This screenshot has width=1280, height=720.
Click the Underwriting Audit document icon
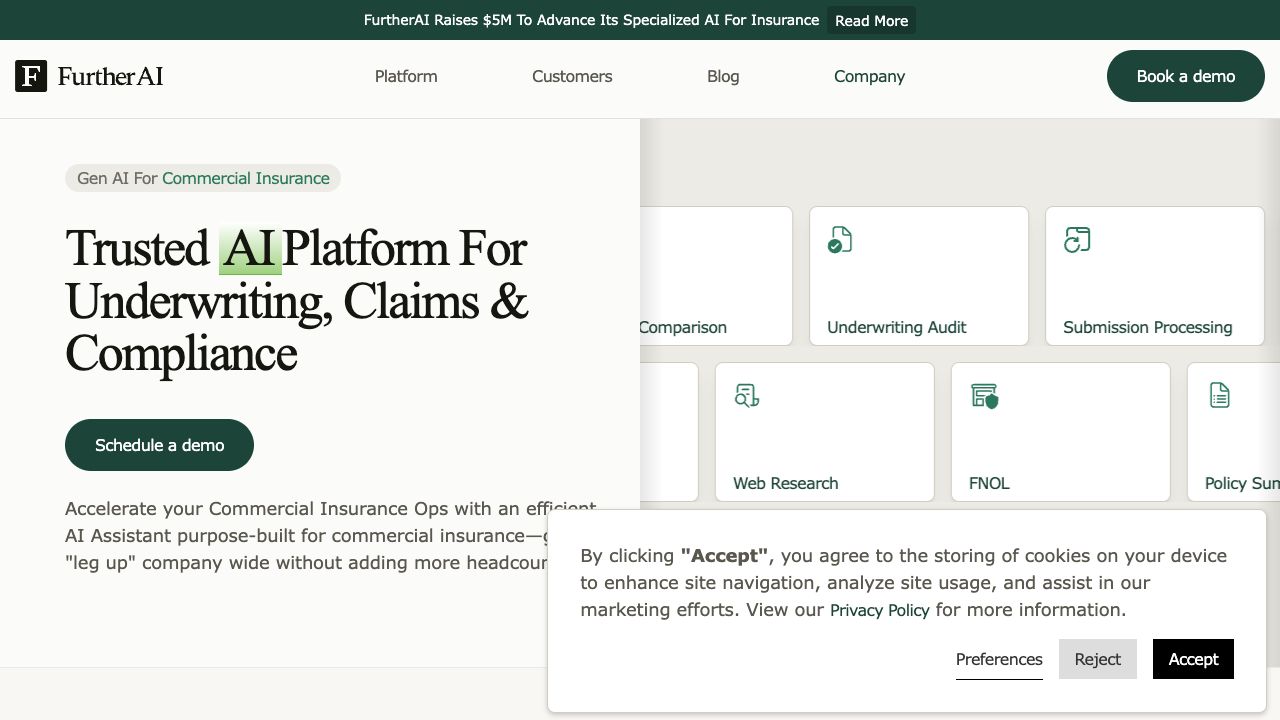click(x=840, y=240)
